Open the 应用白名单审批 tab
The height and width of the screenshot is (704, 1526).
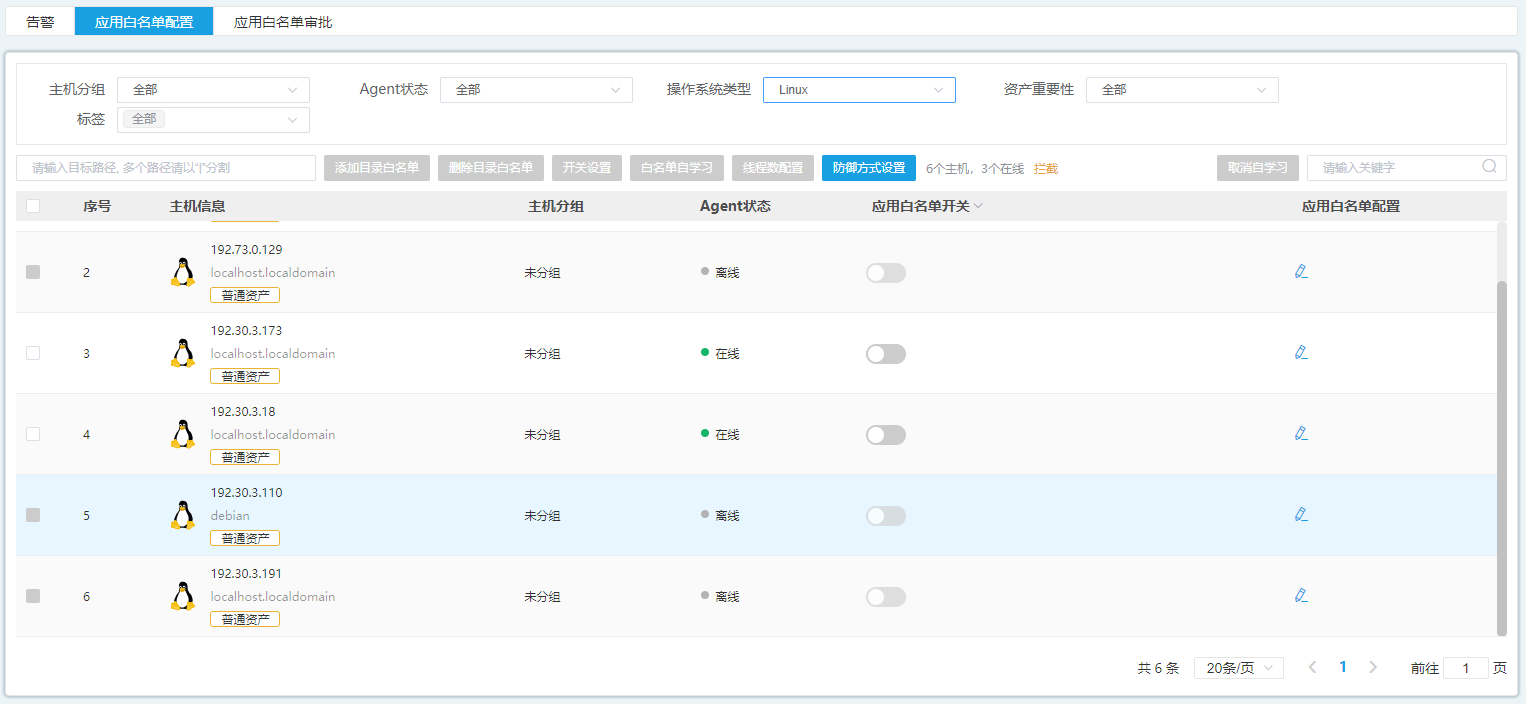(282, 21)
